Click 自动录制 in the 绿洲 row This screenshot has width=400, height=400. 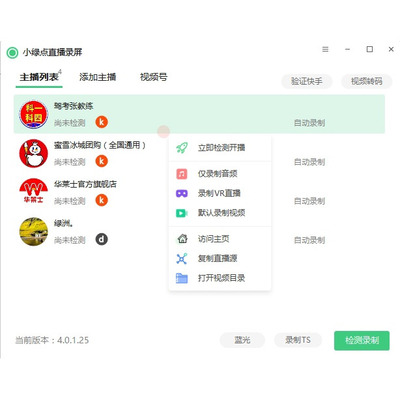click(x=309, y=240)
